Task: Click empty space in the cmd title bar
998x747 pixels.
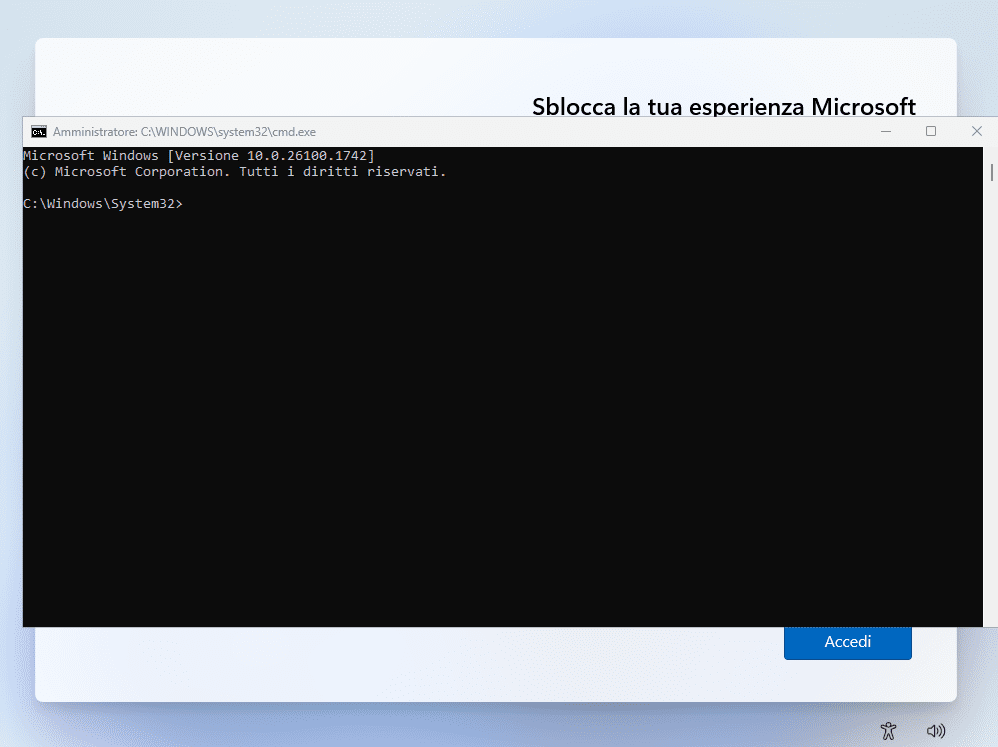Action: (600, 131)
